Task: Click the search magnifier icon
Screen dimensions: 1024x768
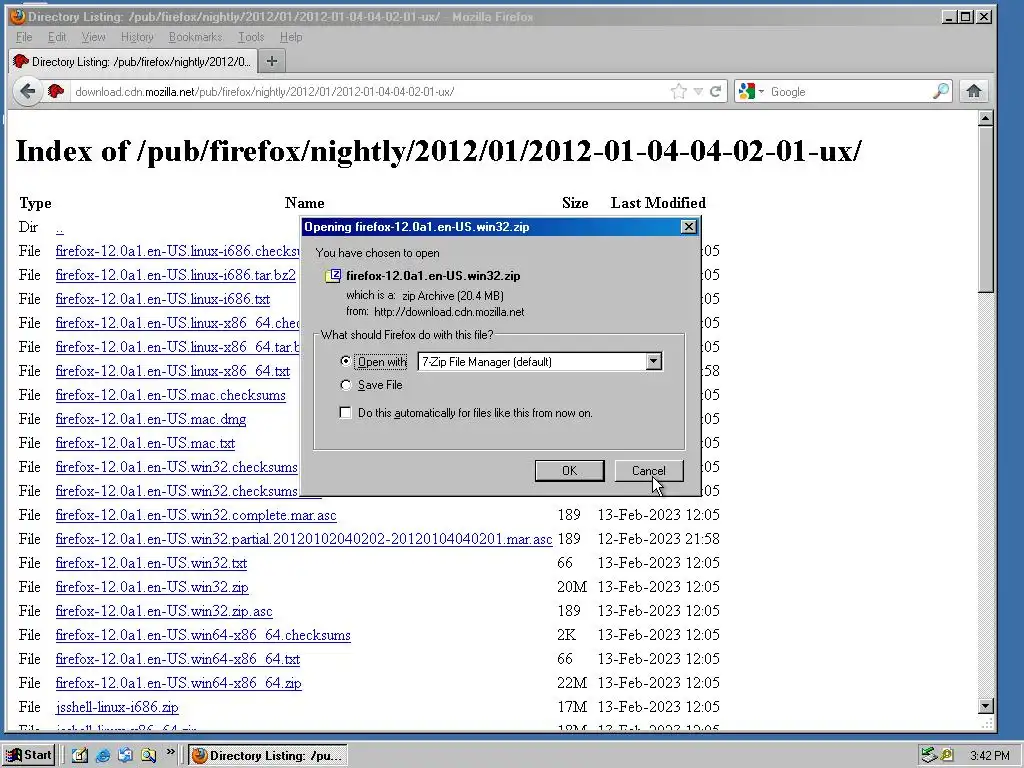Action: coord(940,91)
